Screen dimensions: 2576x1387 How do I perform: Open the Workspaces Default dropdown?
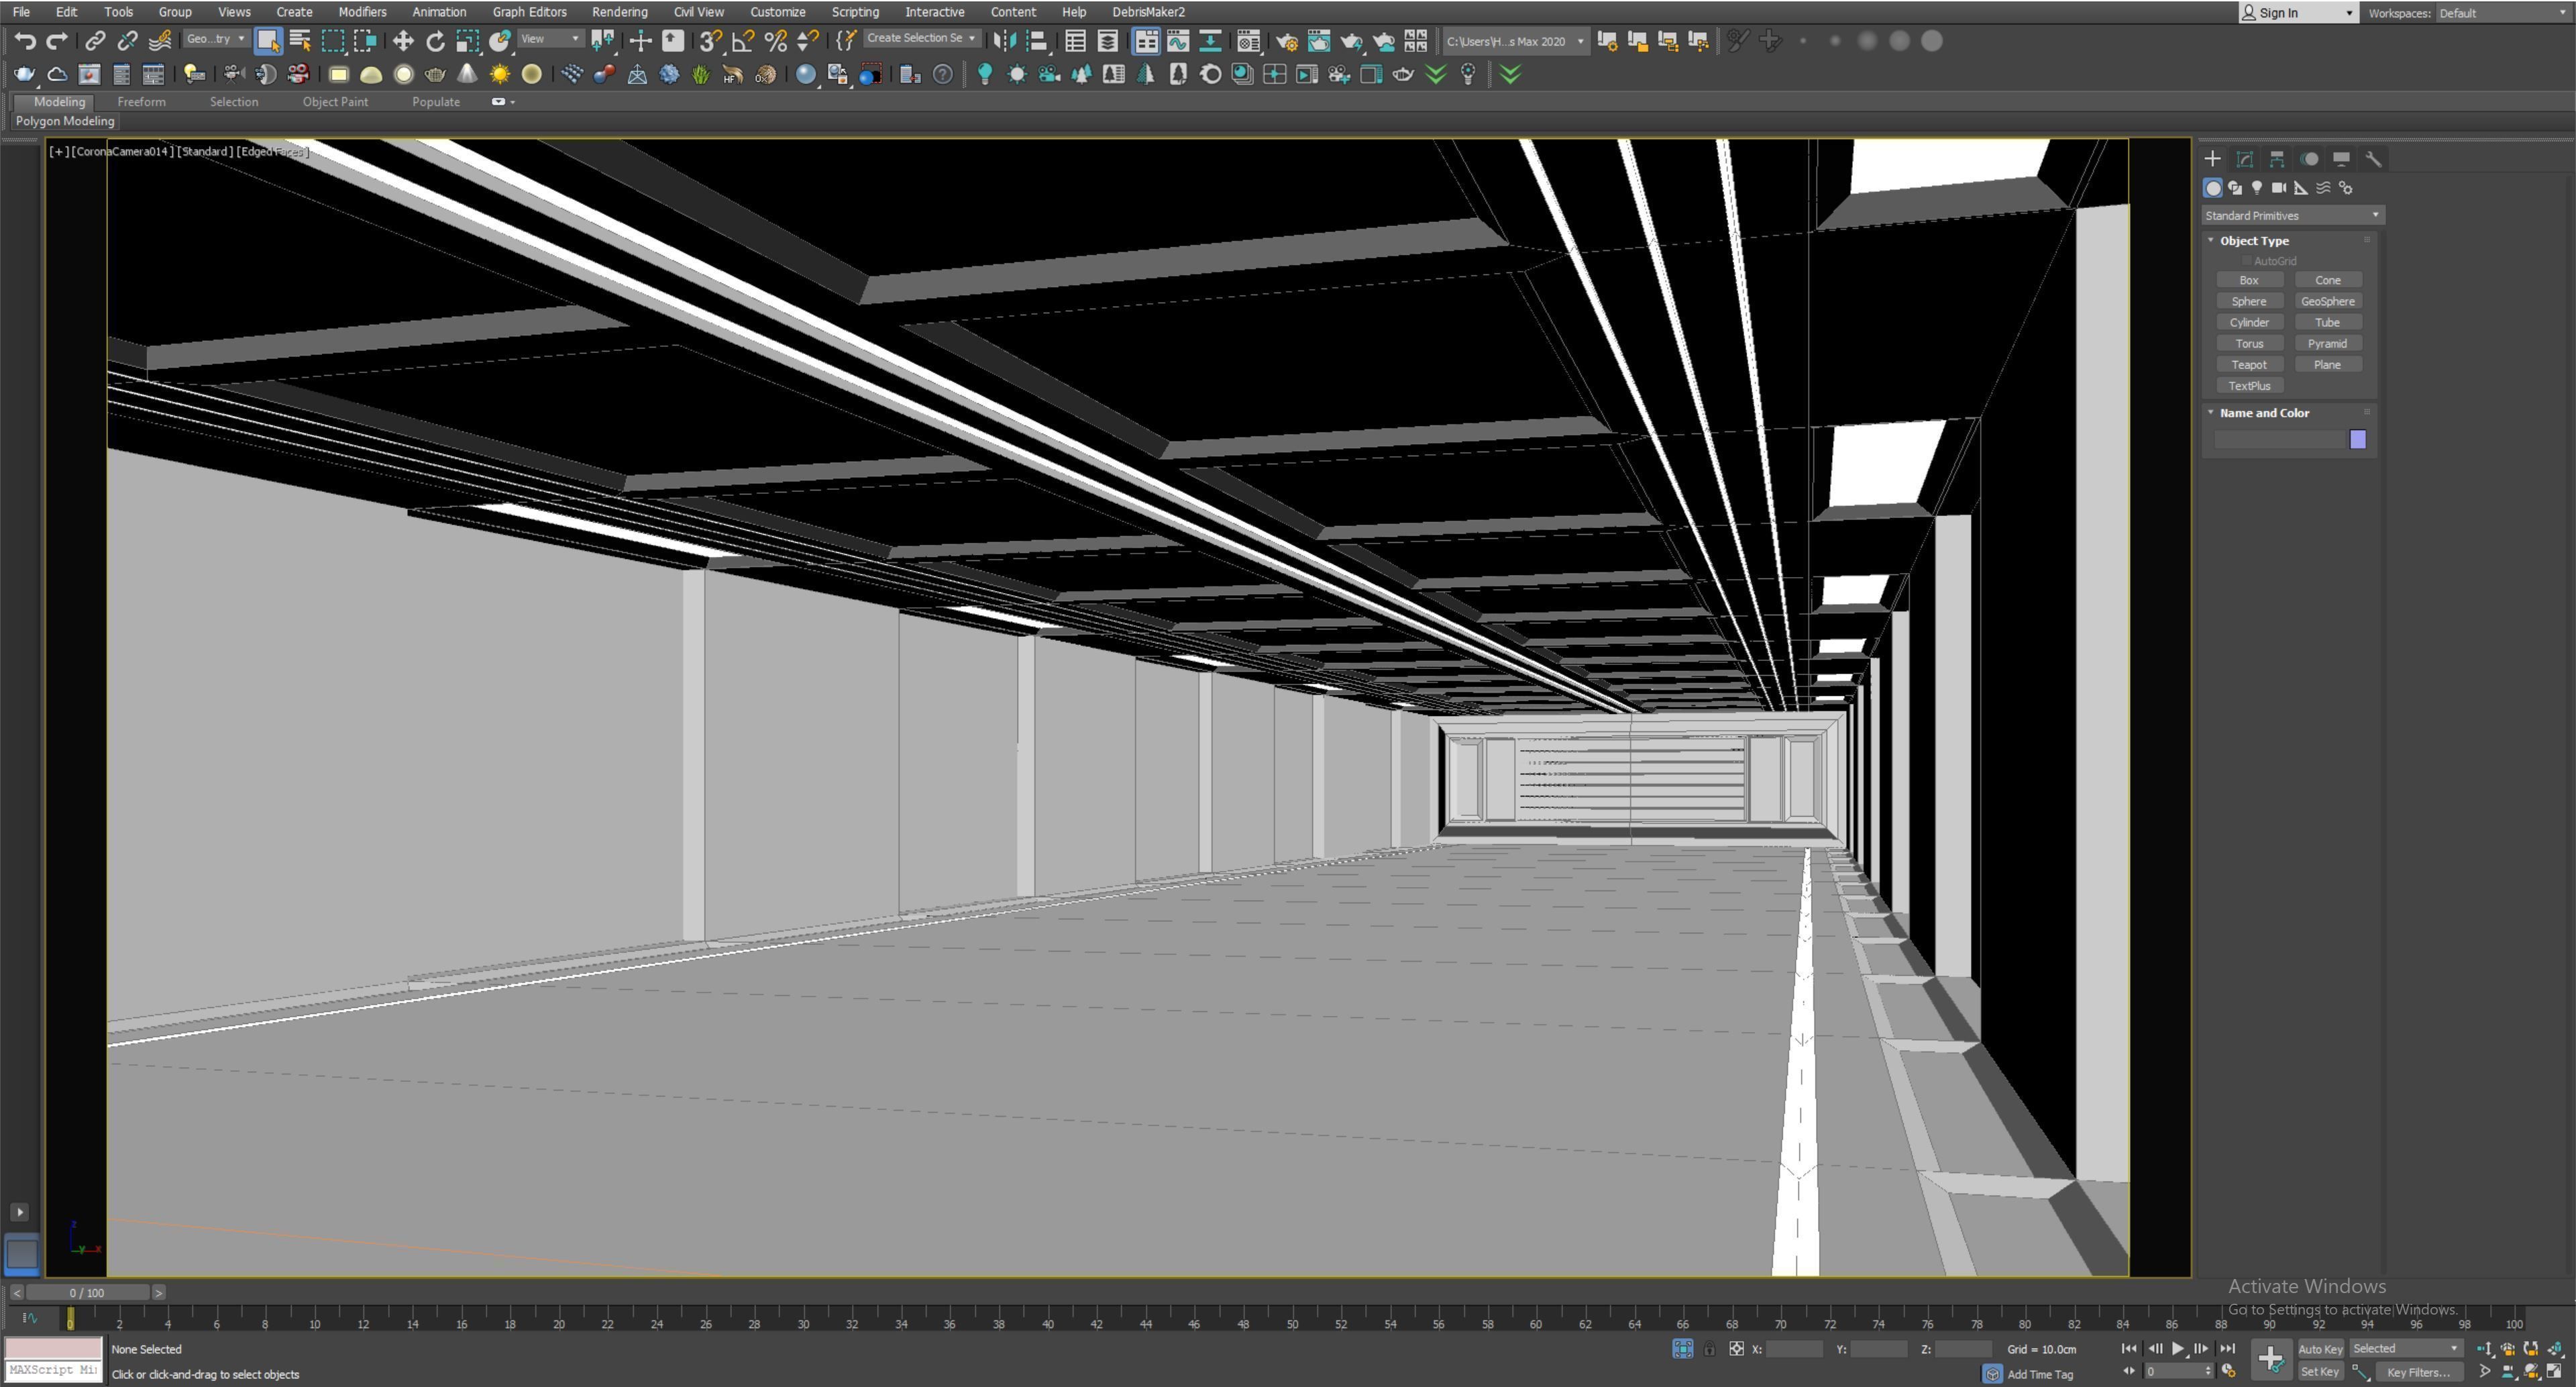2502,13
